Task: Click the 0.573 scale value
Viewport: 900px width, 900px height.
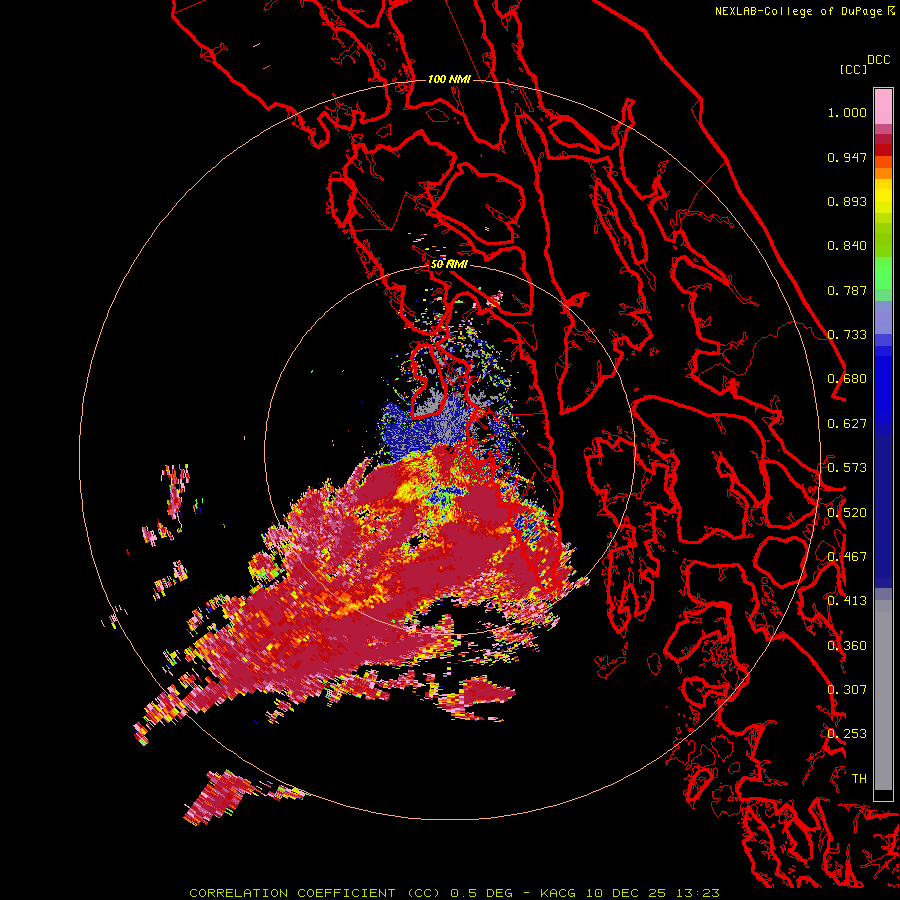Action: pos(847,468)
